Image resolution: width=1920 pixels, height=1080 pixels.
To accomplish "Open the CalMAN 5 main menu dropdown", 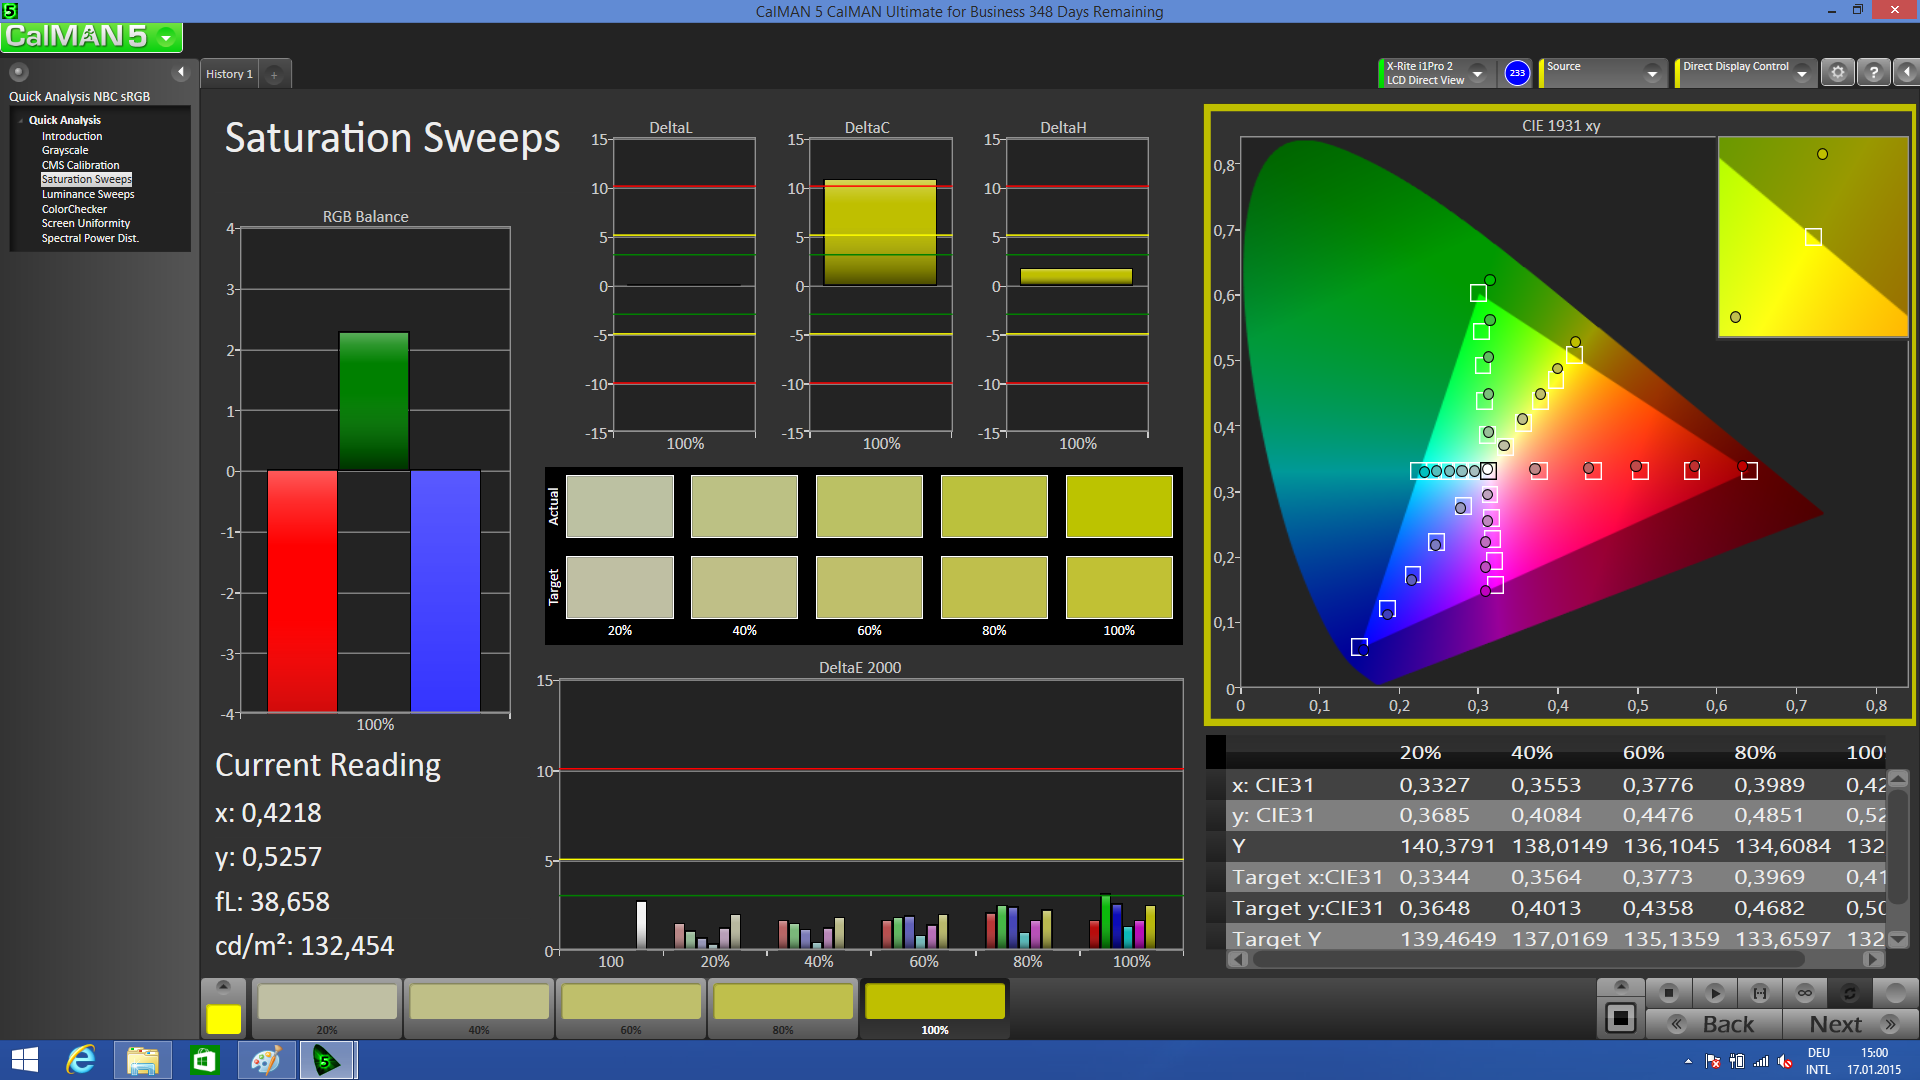I will pos(166,38).
